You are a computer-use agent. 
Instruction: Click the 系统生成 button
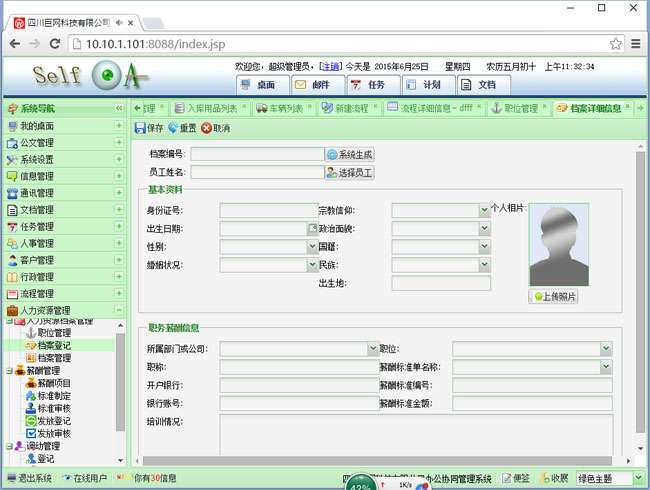pos(349,155)
